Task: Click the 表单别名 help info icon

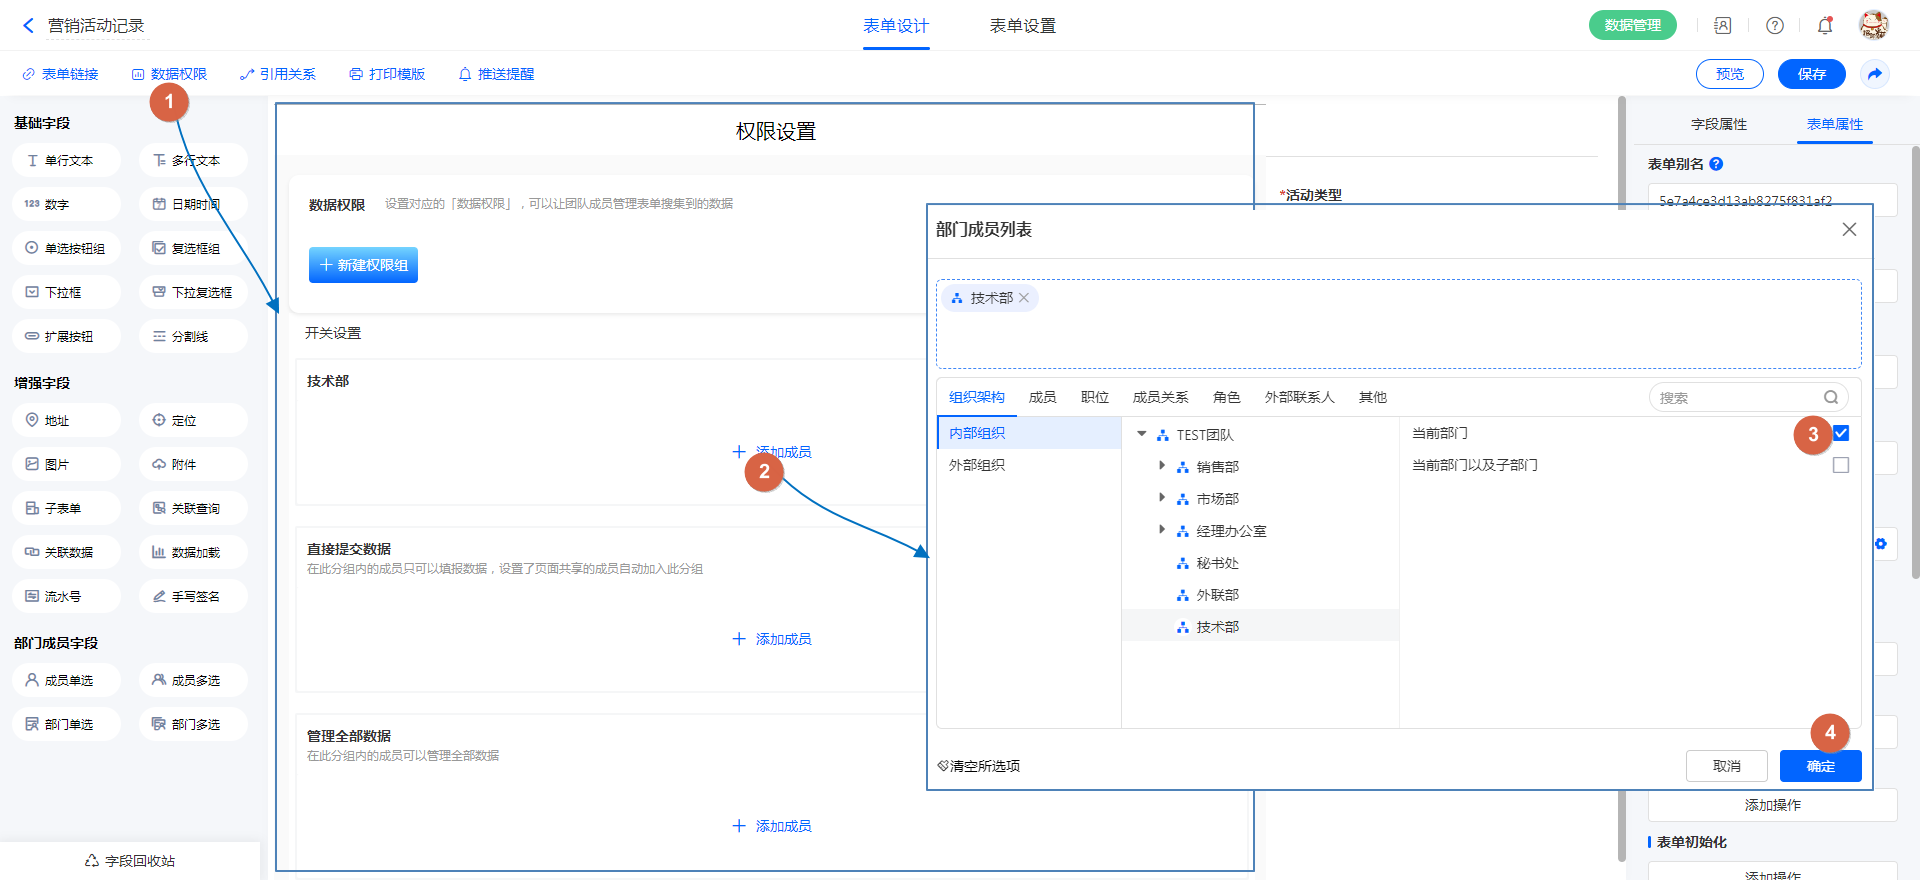Action: [x=1716, y=164]
